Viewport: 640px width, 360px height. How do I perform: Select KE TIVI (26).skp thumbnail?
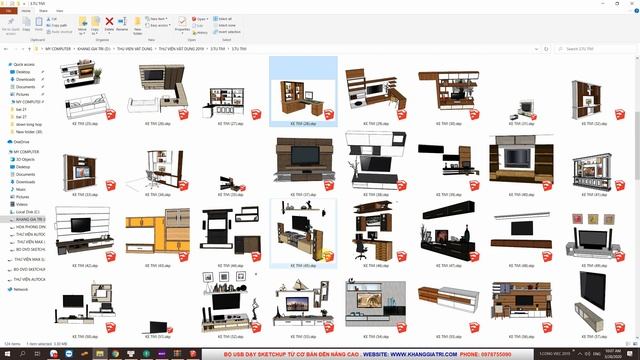[x=158, y=92]
